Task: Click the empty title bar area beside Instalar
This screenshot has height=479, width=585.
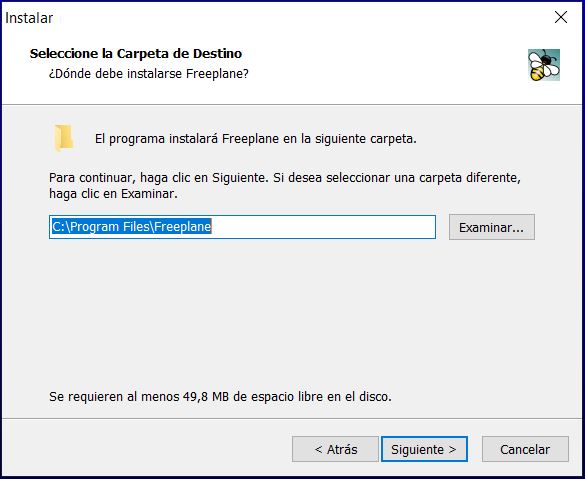Action: point(298,18)
